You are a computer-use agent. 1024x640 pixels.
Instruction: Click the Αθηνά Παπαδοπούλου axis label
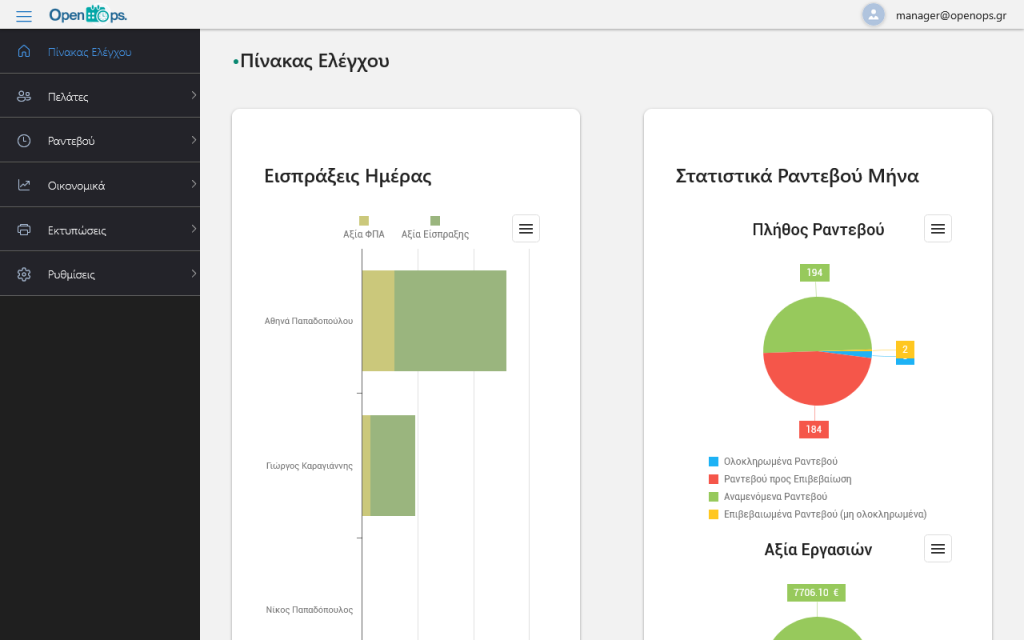tap(308, 321)
